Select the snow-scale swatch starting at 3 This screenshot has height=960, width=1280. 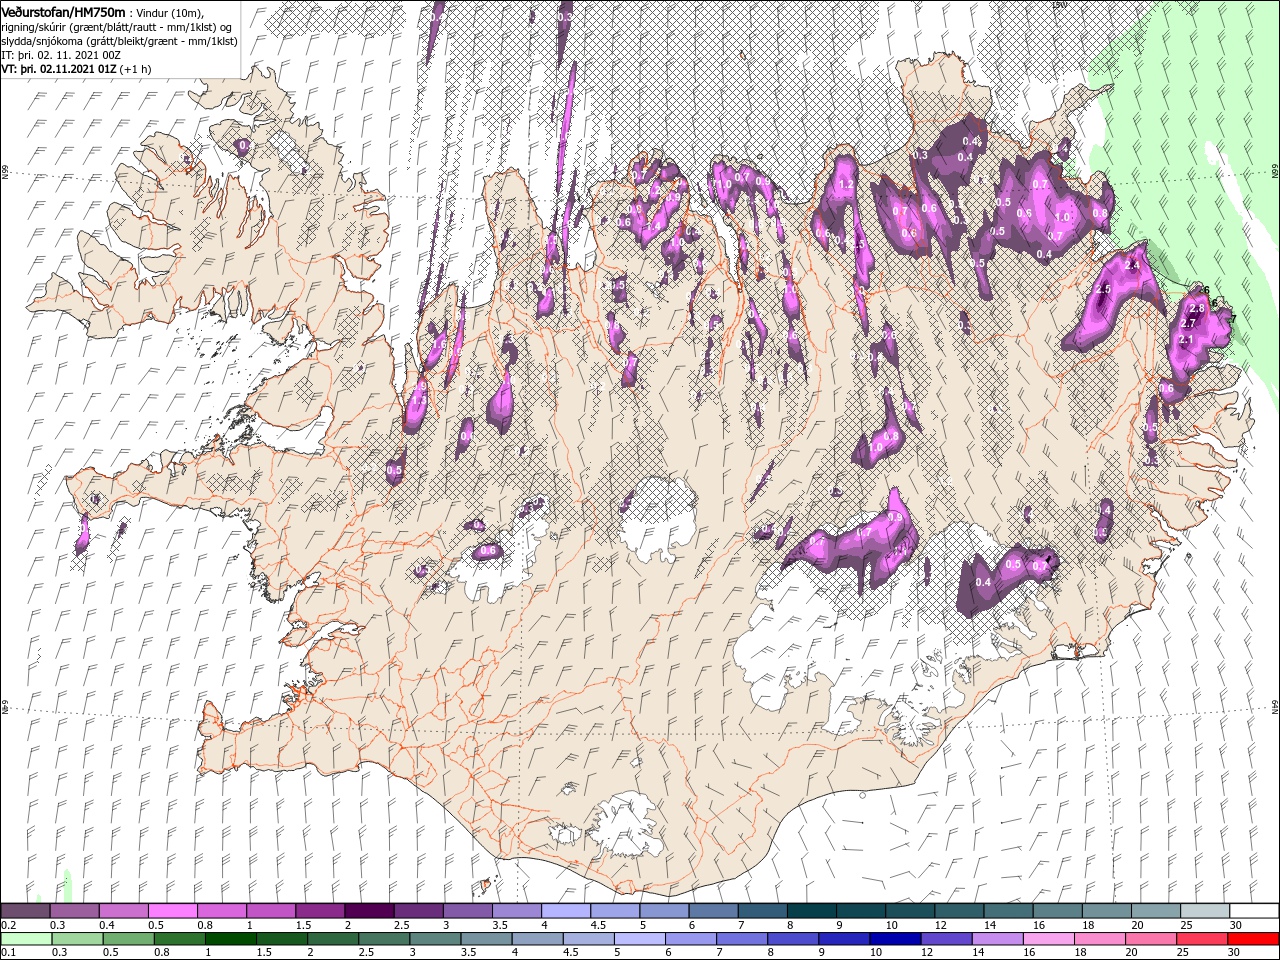467,911
